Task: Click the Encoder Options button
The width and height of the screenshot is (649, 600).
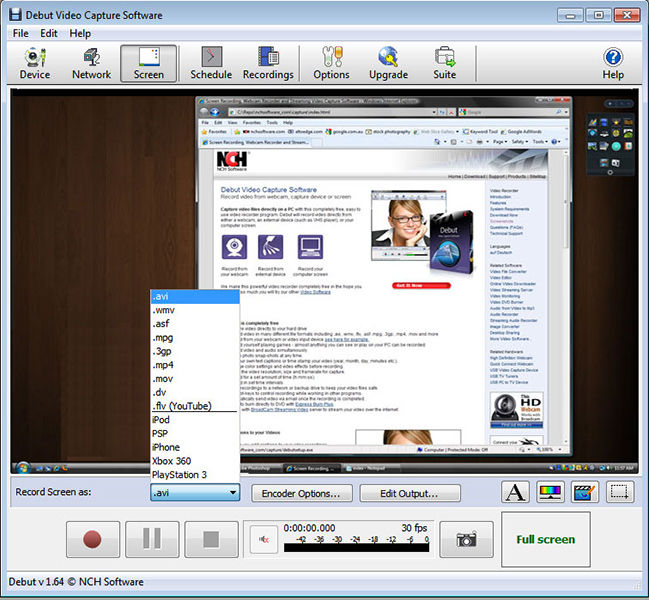Action: pyautogui.click(x=301, y=493)
